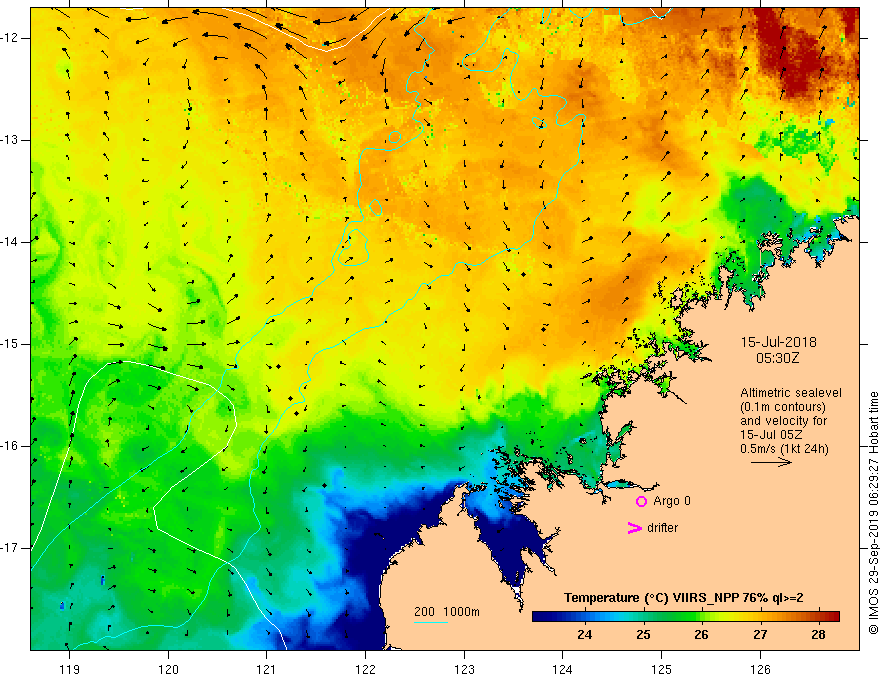
Task: Click longitude axis label 120
Action: tap(168, 669)
